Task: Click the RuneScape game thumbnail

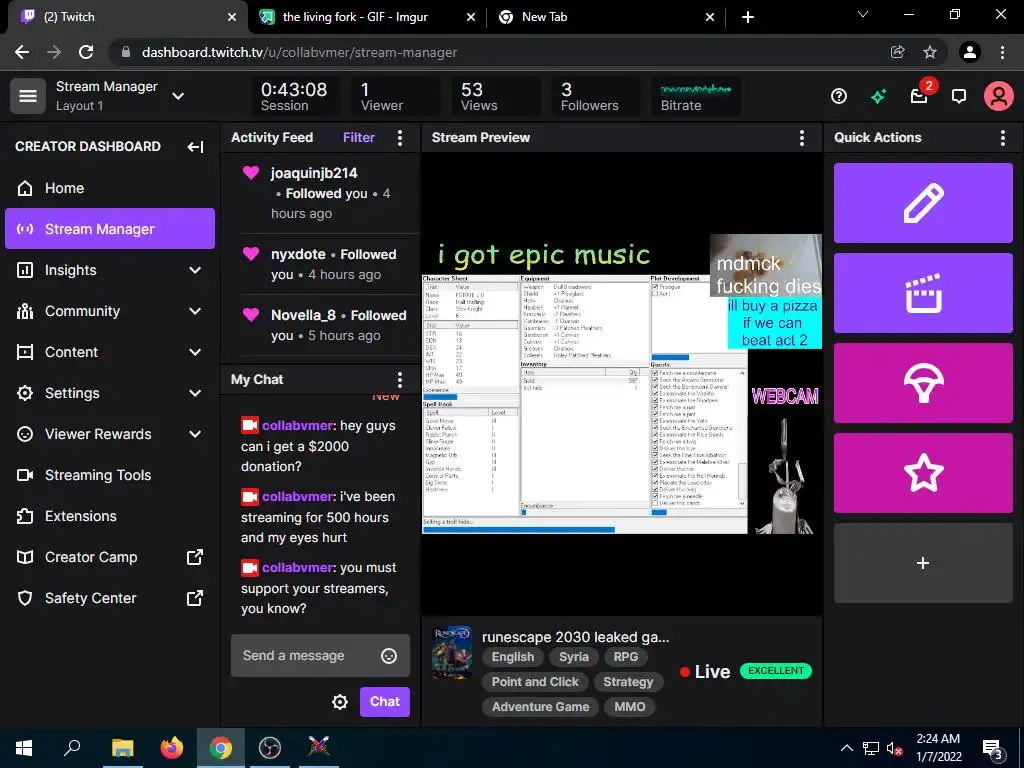Action: point(452,653)
